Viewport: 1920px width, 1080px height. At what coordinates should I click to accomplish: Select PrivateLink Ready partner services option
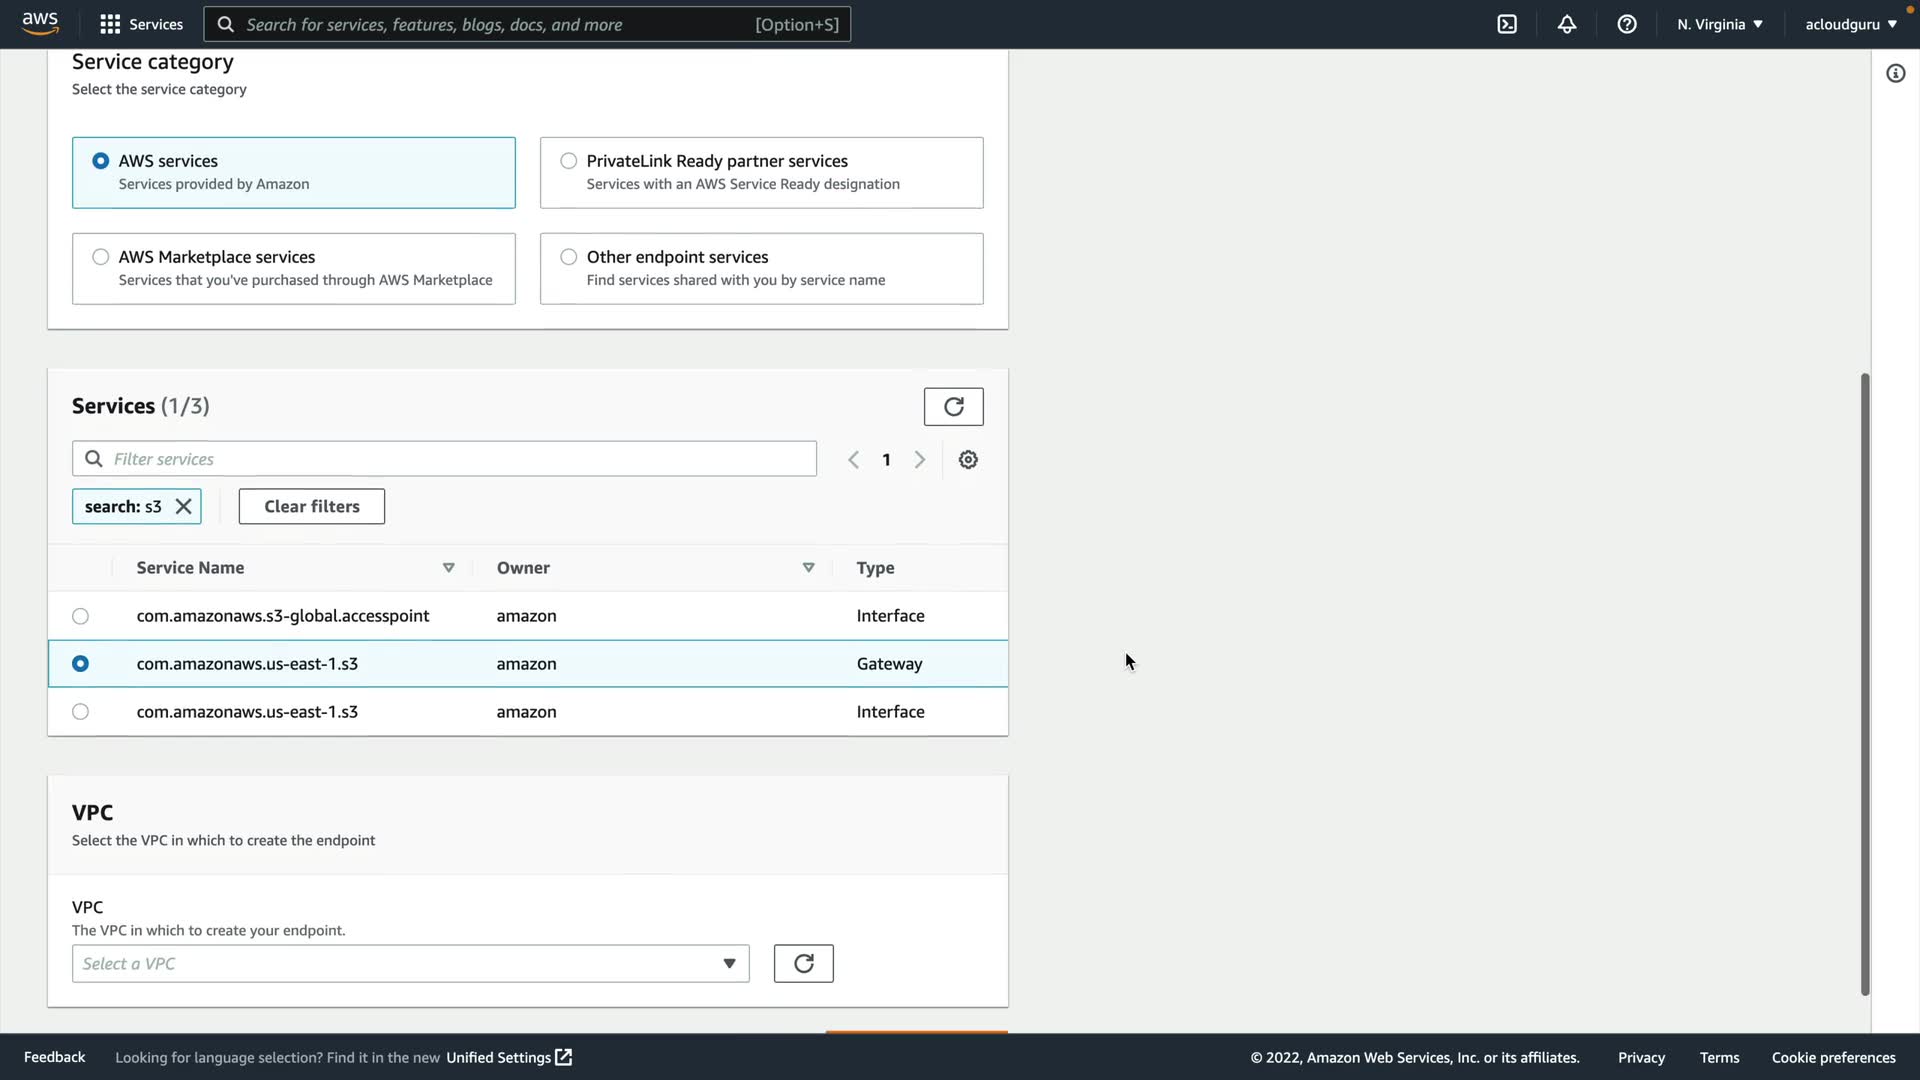569,161
